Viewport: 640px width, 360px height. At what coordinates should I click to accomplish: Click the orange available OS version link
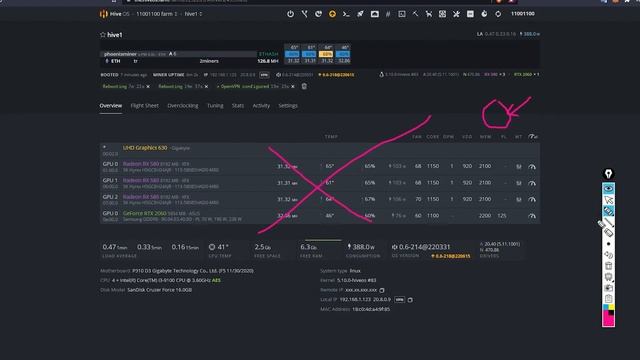coord(451,256)
